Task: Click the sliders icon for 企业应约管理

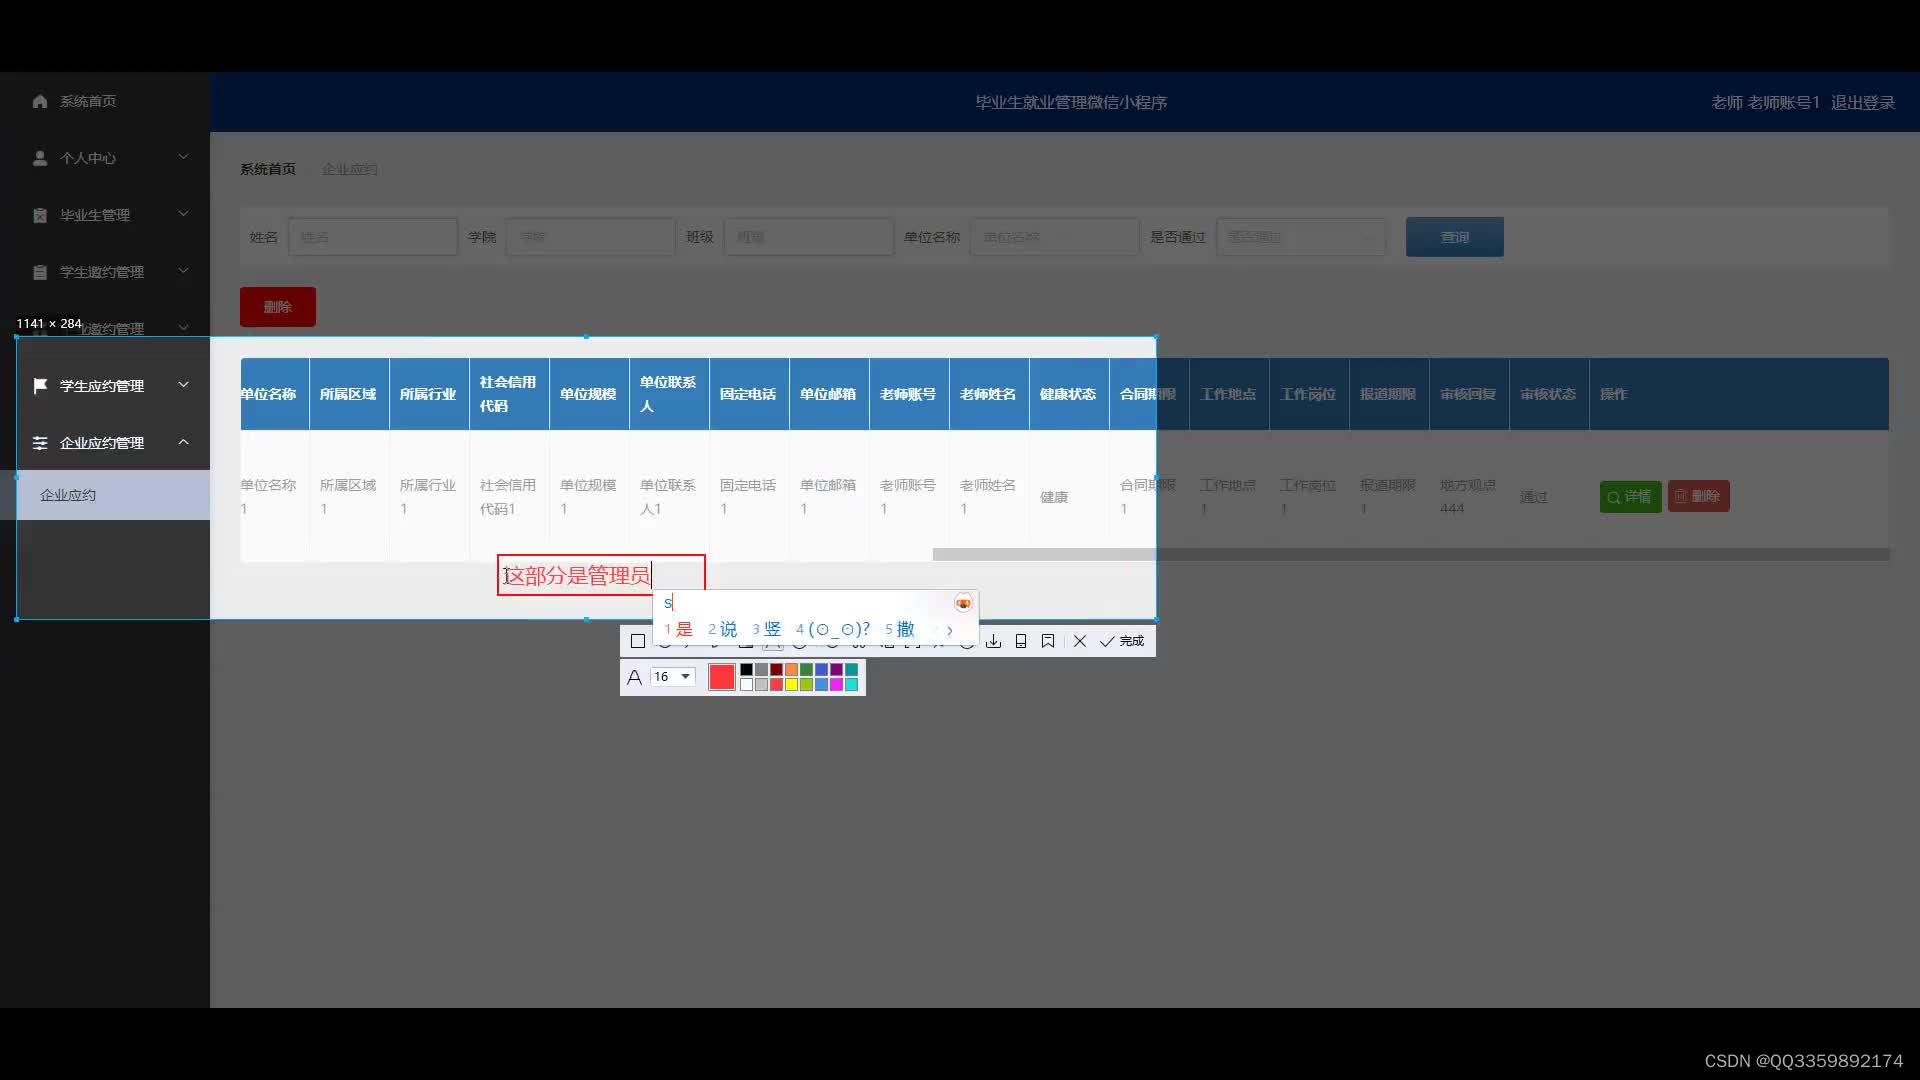Action: 40,443
